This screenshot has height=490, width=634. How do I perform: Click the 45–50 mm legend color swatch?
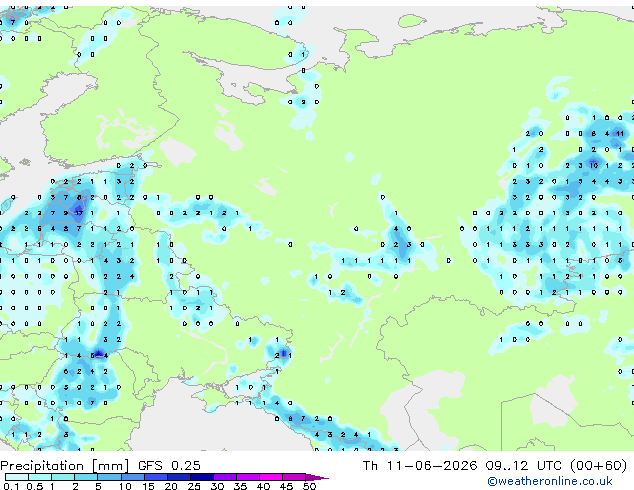tap(294, 477)
